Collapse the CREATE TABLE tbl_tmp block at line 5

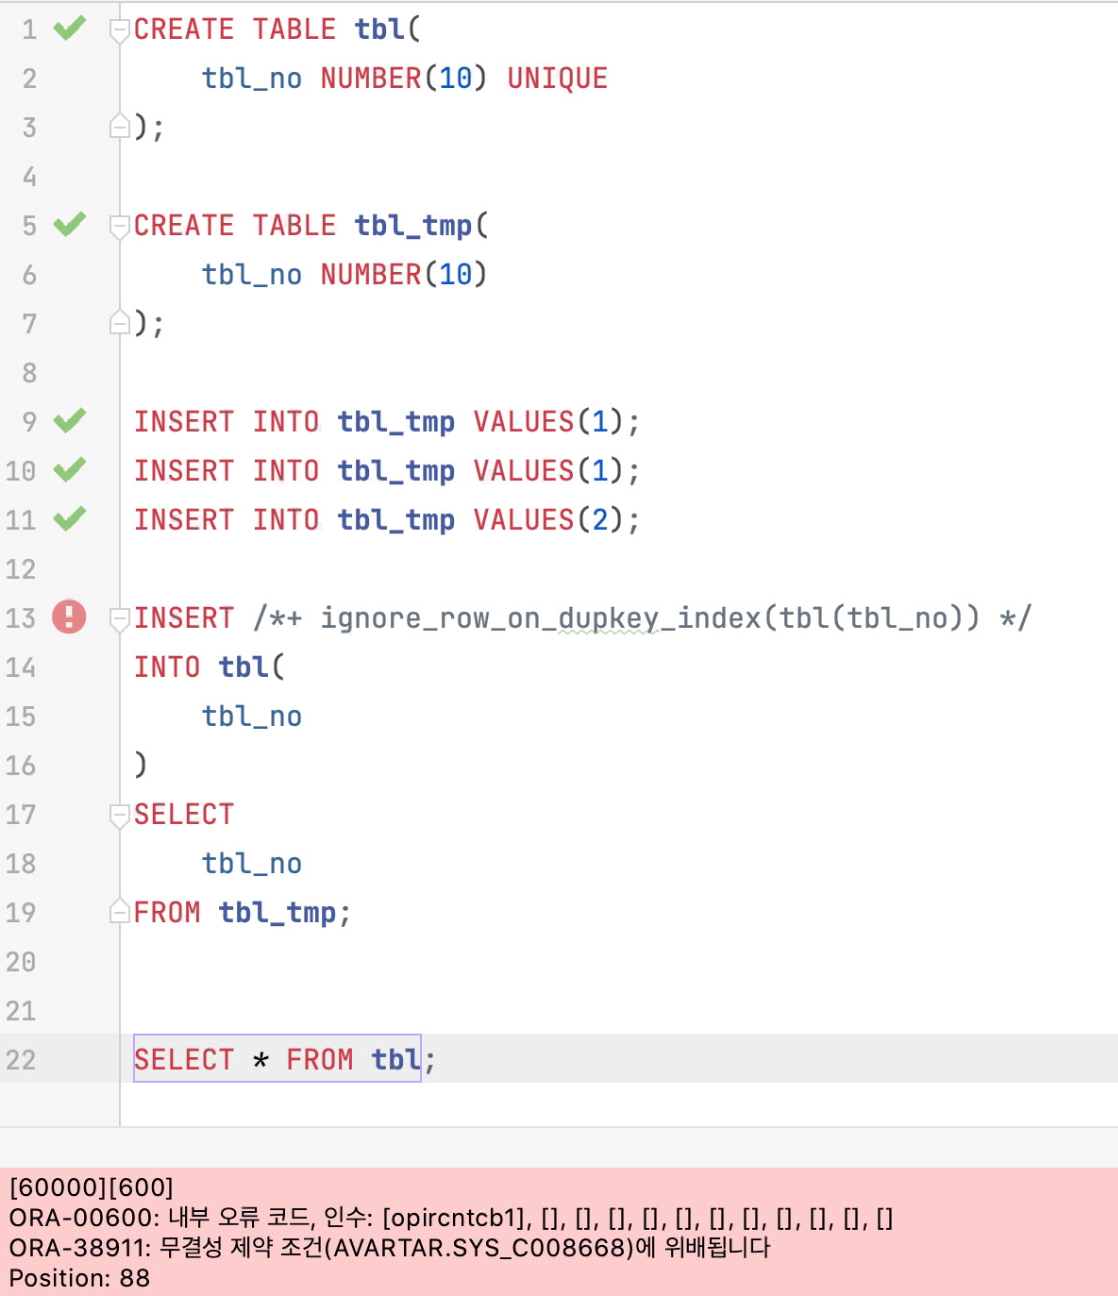tap(119, 226)
